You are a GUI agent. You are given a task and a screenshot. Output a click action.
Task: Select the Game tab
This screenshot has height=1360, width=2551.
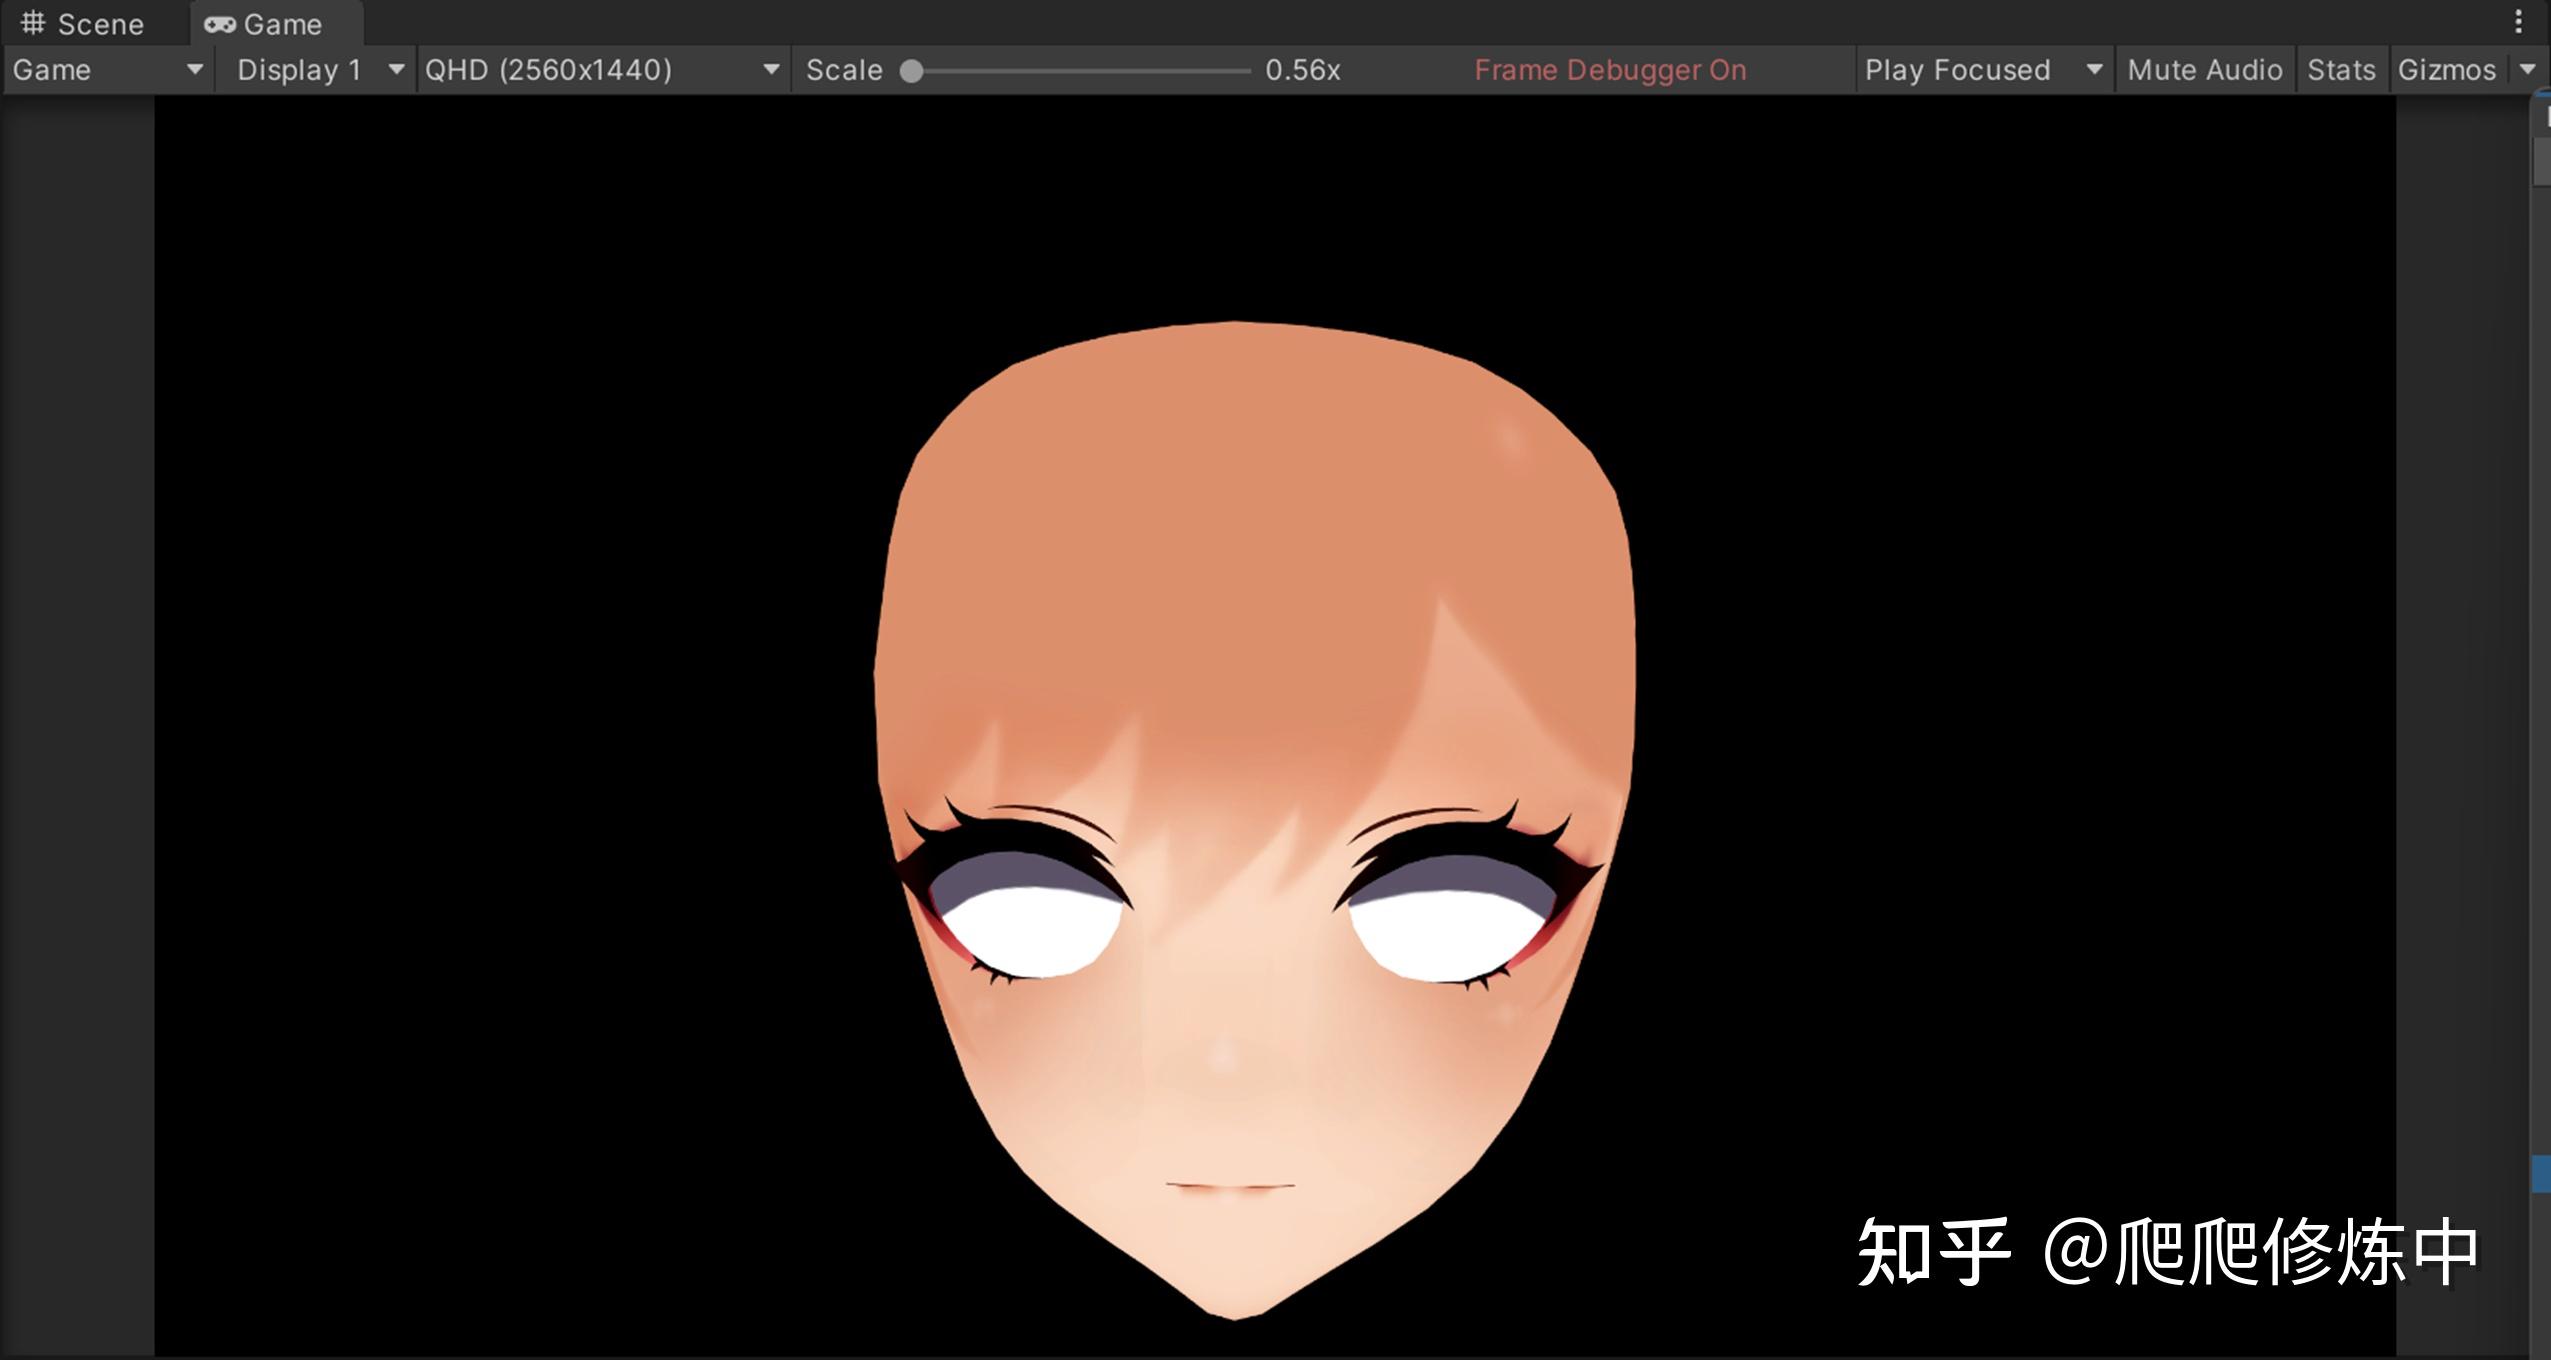click(x=281, y=24)
